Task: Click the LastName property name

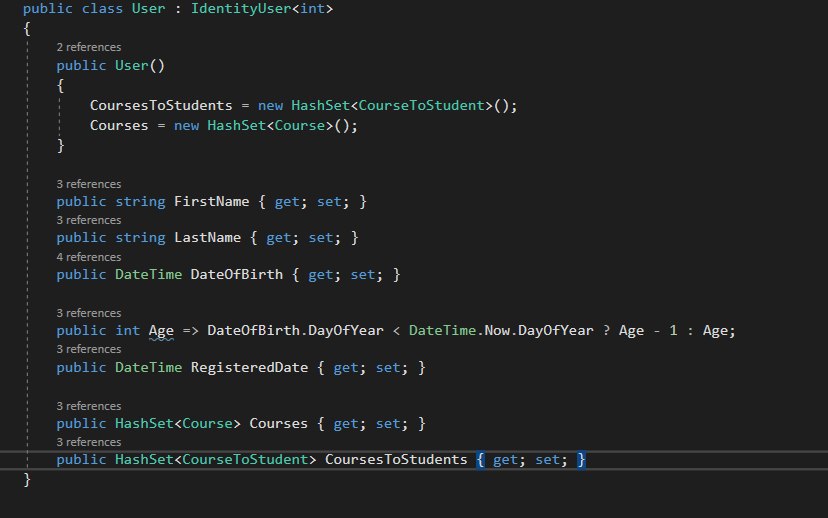Action: click(x=207, y=238)
